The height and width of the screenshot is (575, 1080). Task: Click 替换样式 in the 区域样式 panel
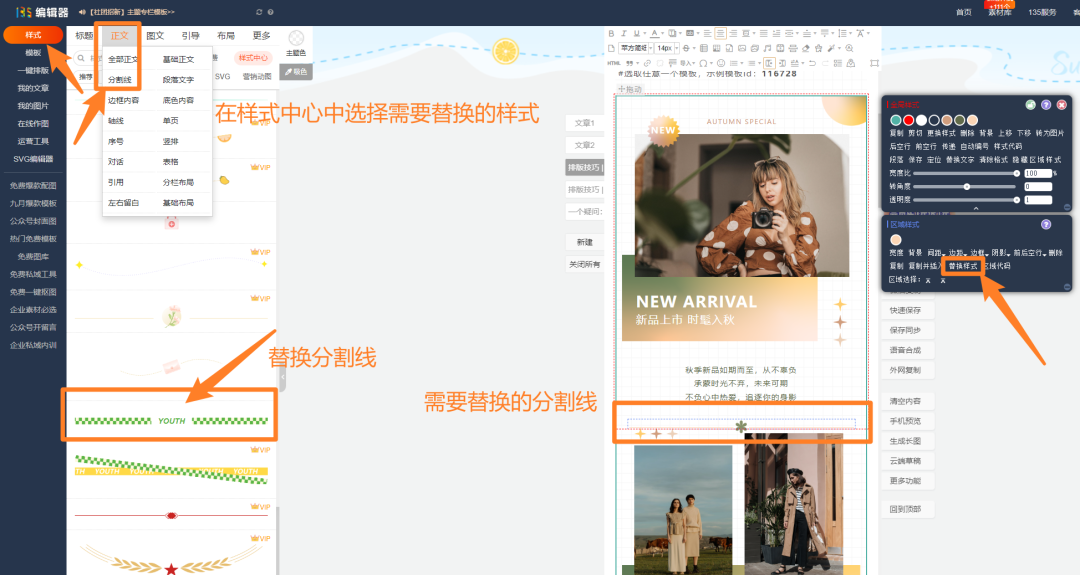(963, 266)
